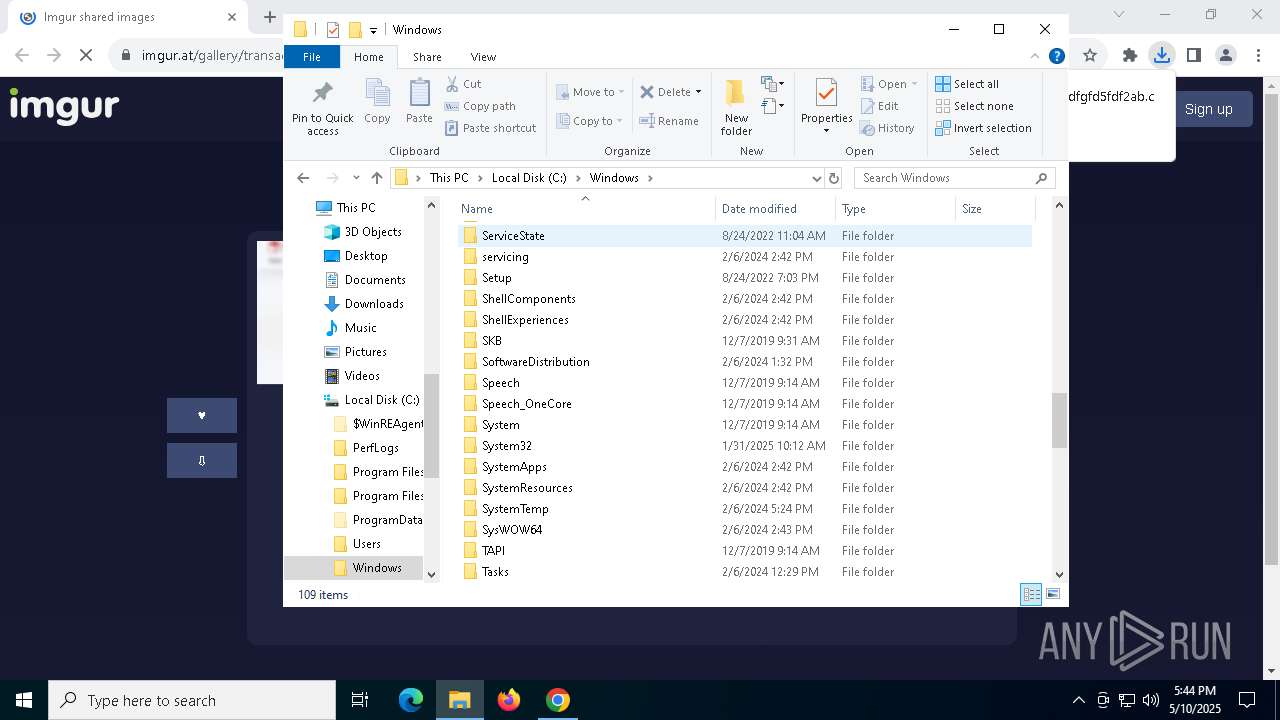Open Firefox from the taskbar
The width and height of the screenshot is (1280, 720).
(x=509, y=700)
